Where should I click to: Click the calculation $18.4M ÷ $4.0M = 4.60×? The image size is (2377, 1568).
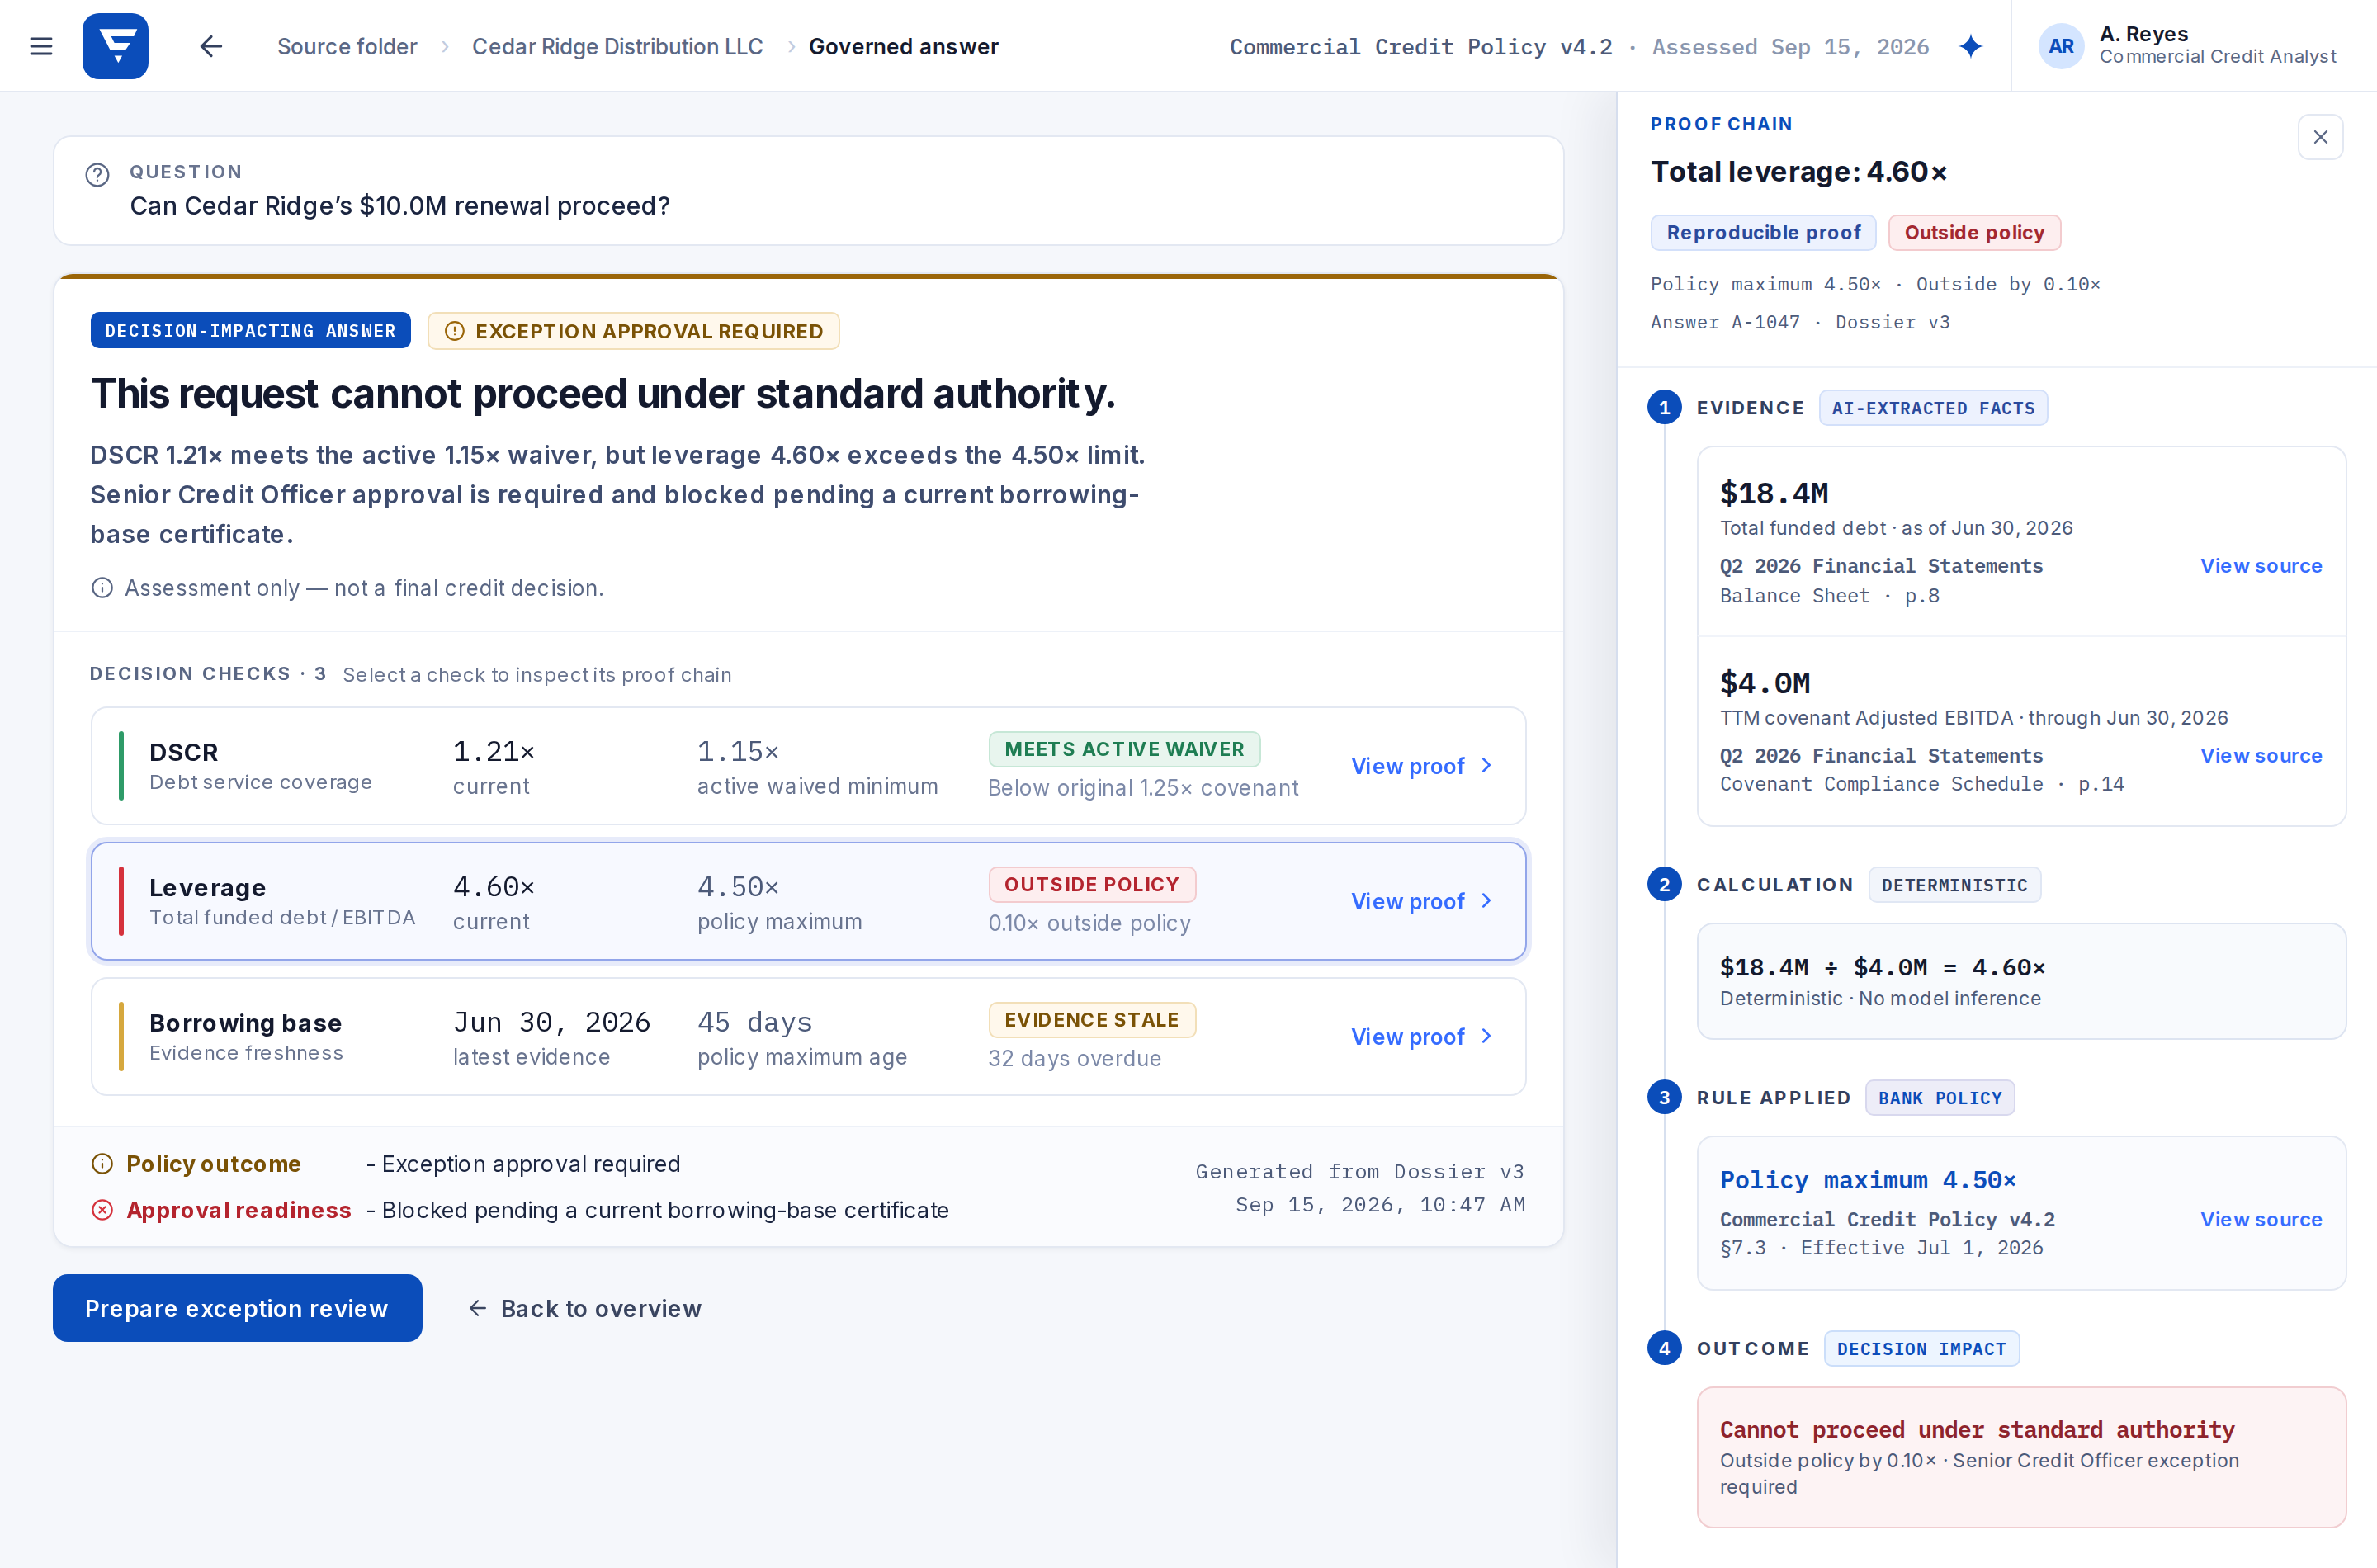[1882, 967]
